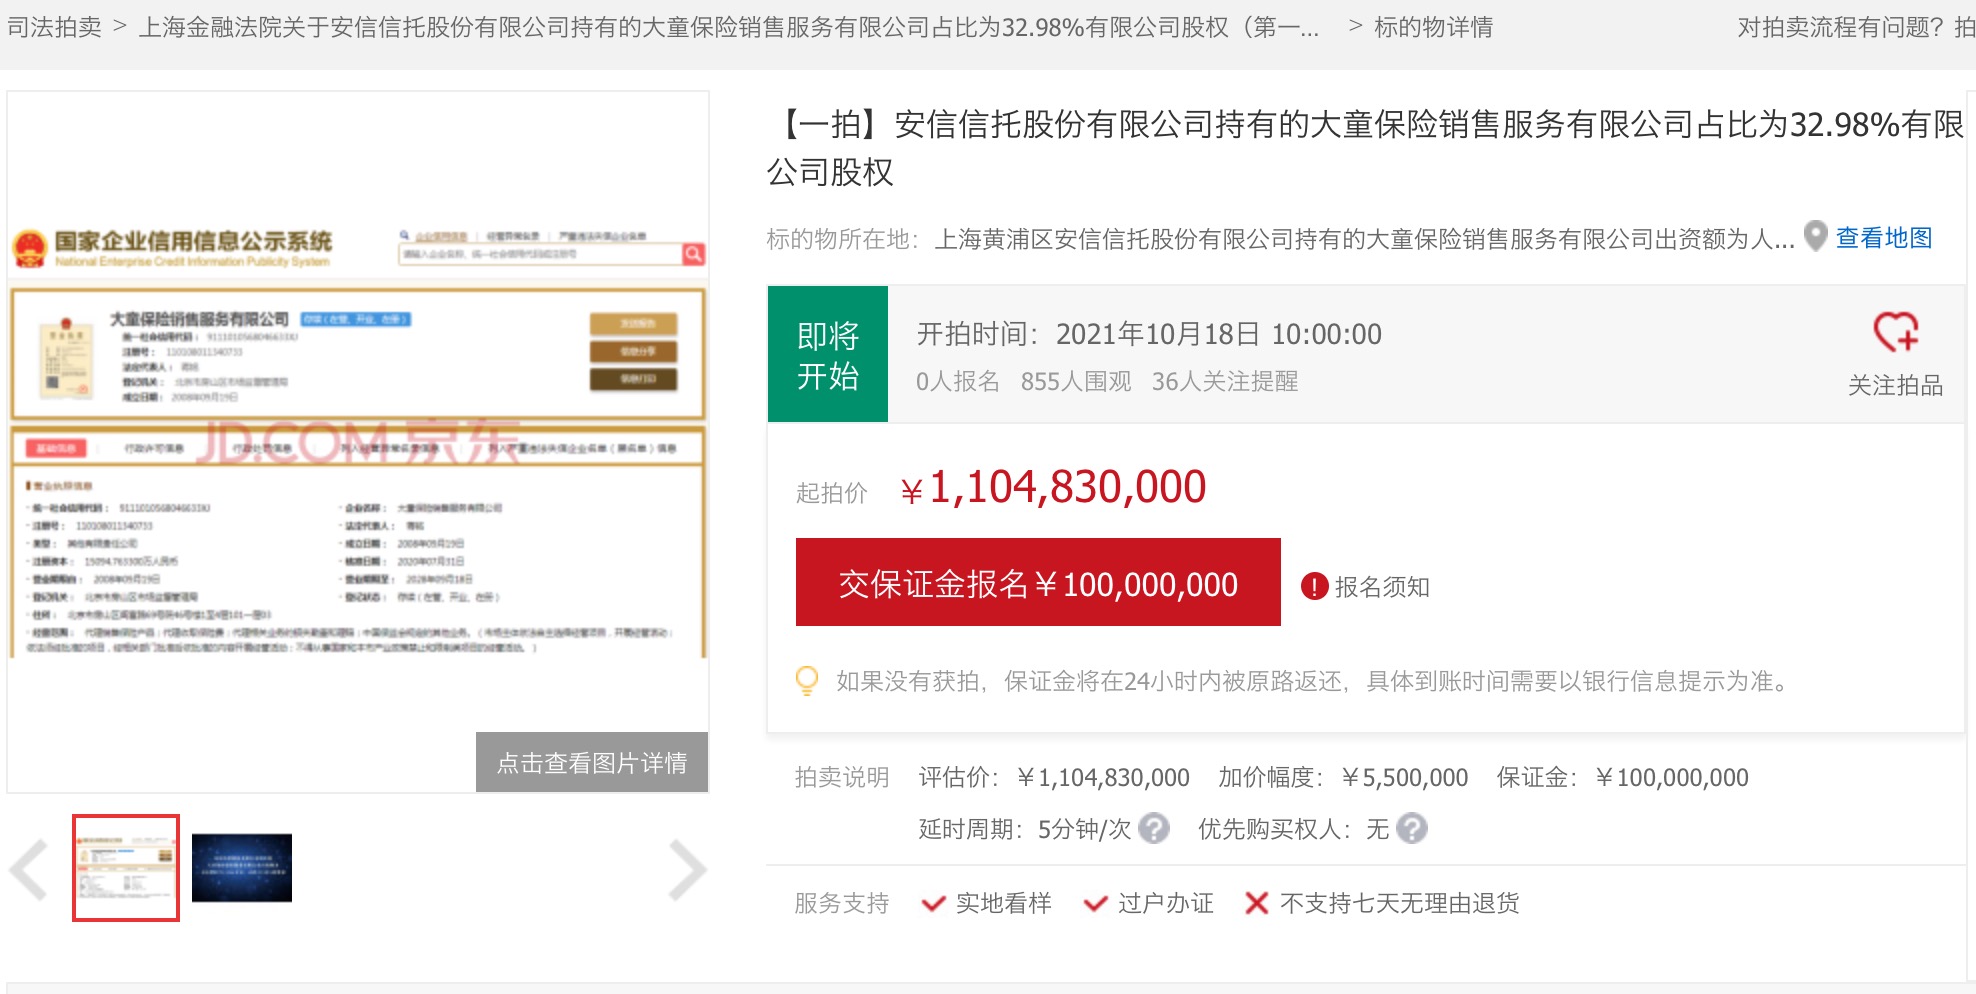Click 点击查看图片详情 overlay button
The width and height of the screenshot is (1976, 994).
592,763
